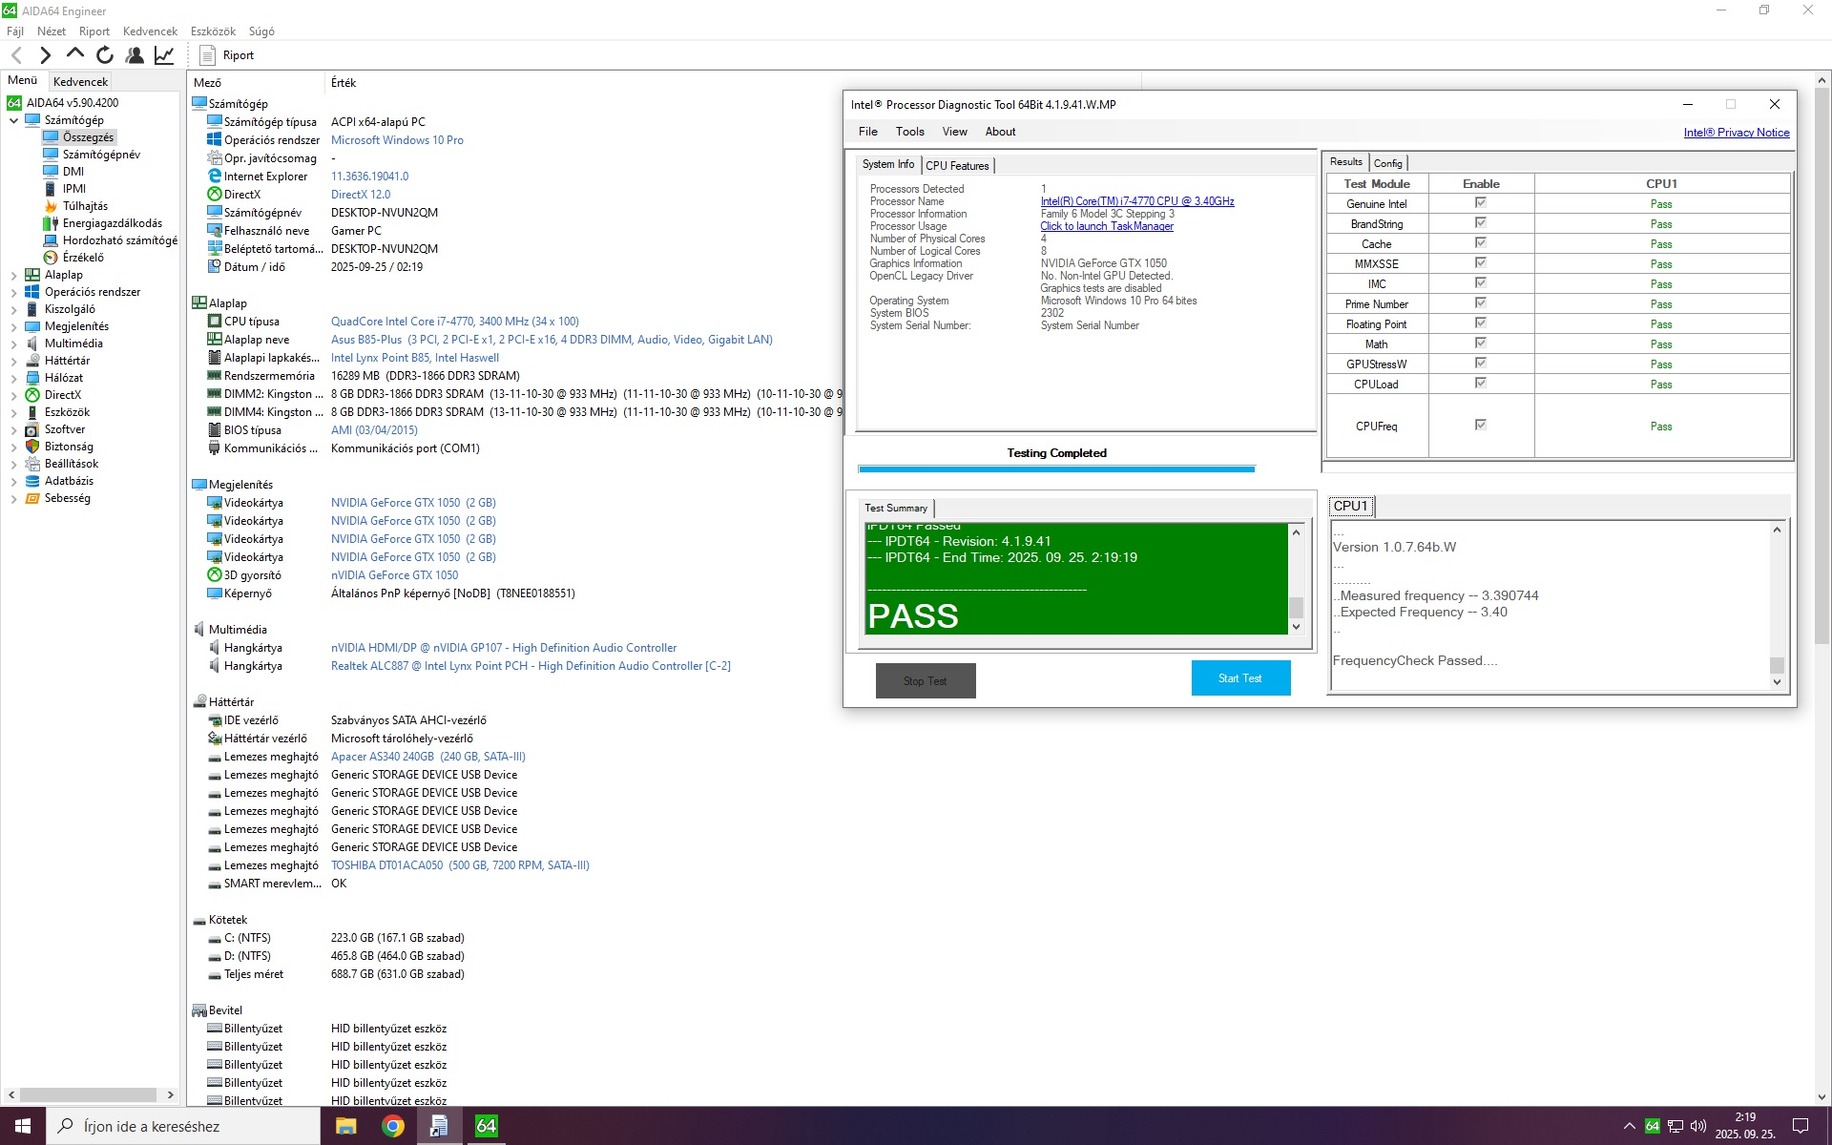Image resolution: width=1832 pixels, height=1145 pixels.
Task: Toggle the CPUFreq test checkbox
Action: click(x=1480, y=425)
